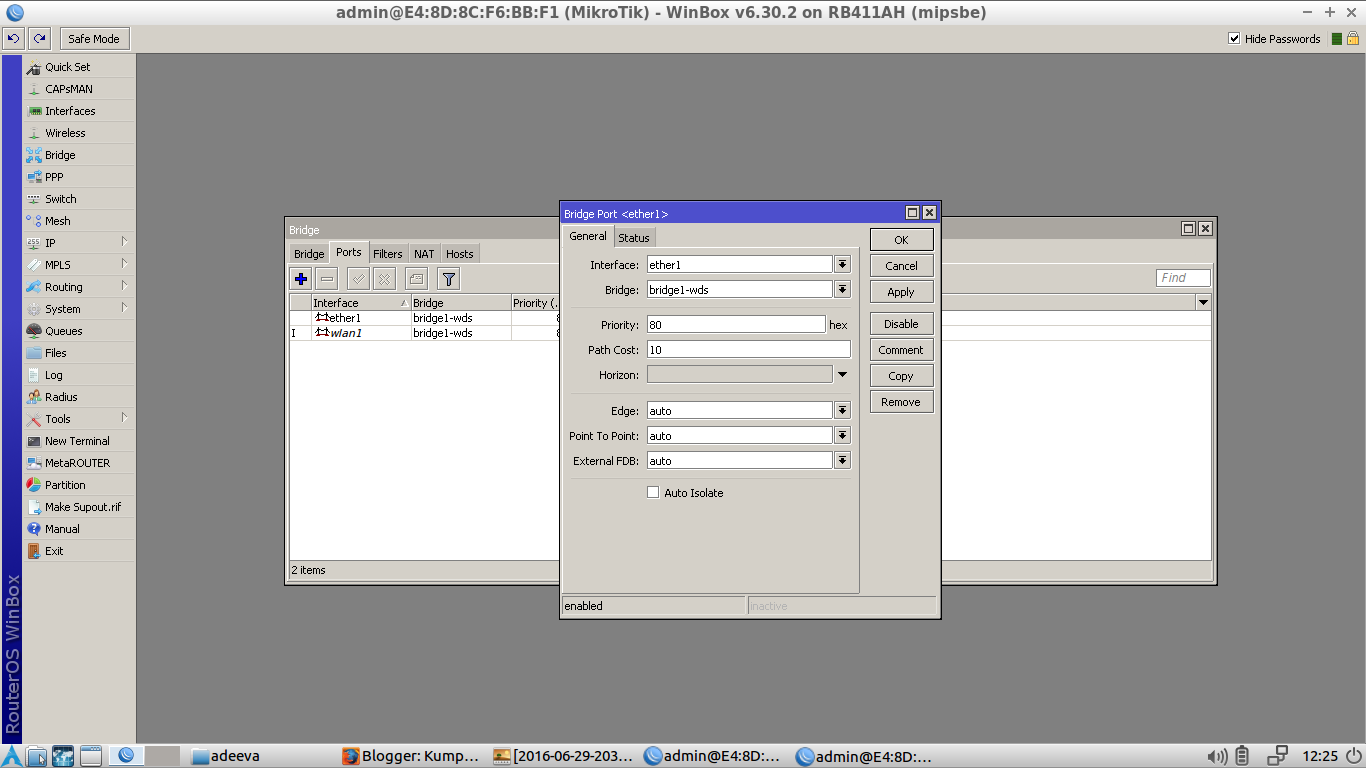The width and height of the screenshot is (1366, 768).
Task: Open the filter icon in Ports toolbar
Action: tap(448, 278)
